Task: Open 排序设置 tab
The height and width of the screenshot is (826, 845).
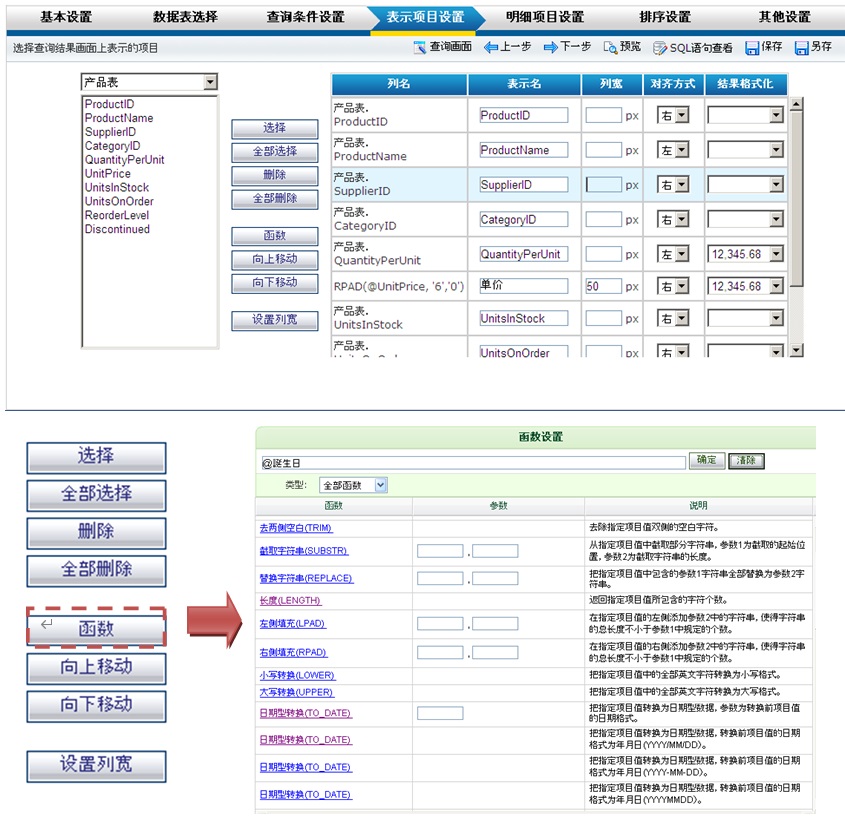Action: [665, 17]
